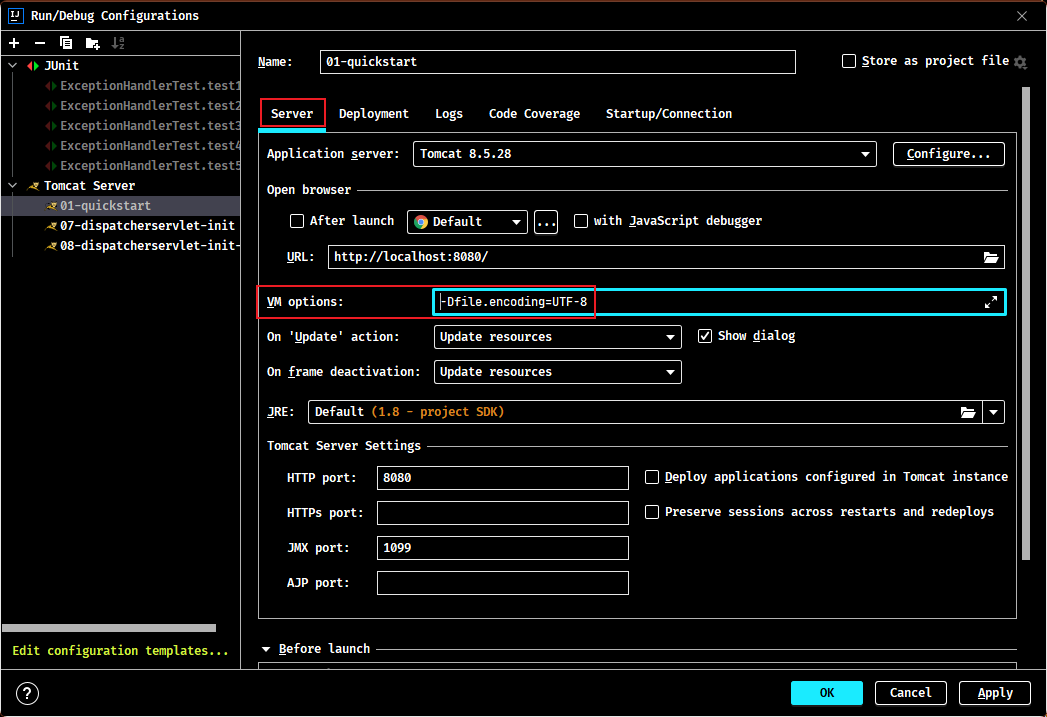Screen dimensions: 1047x717
Task: Enable Store as project file
Action: coord(849,61)
